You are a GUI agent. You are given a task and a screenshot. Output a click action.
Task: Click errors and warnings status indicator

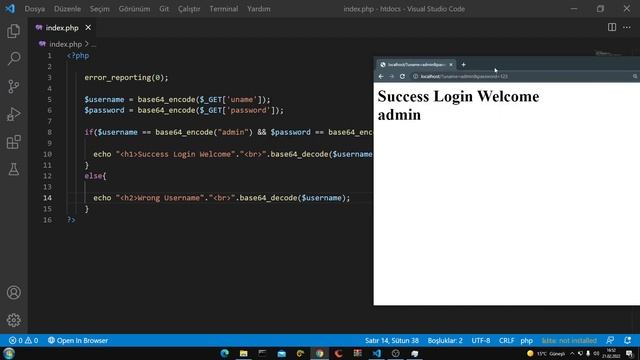click(23, 340)
